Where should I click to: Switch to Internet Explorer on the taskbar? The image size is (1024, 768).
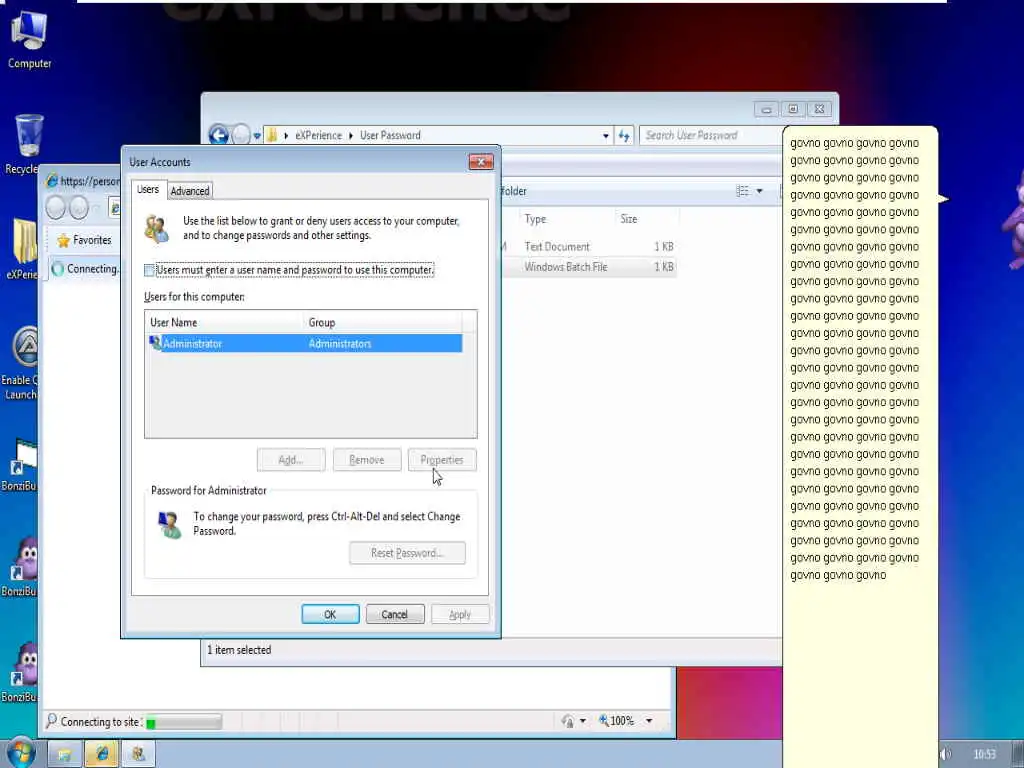(101, 754)
